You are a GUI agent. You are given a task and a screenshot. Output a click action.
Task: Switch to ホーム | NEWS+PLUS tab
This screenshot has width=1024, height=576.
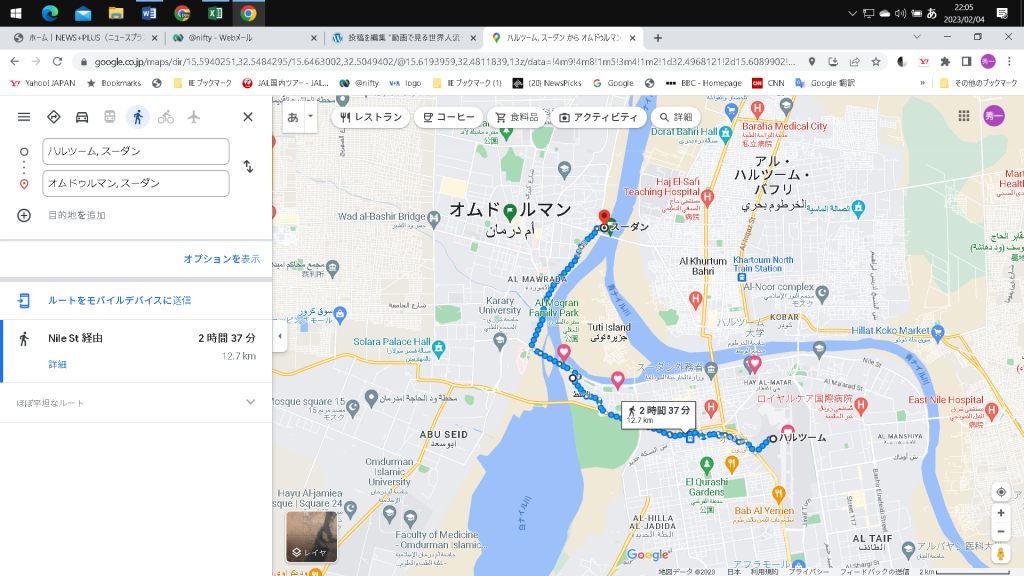86,38
